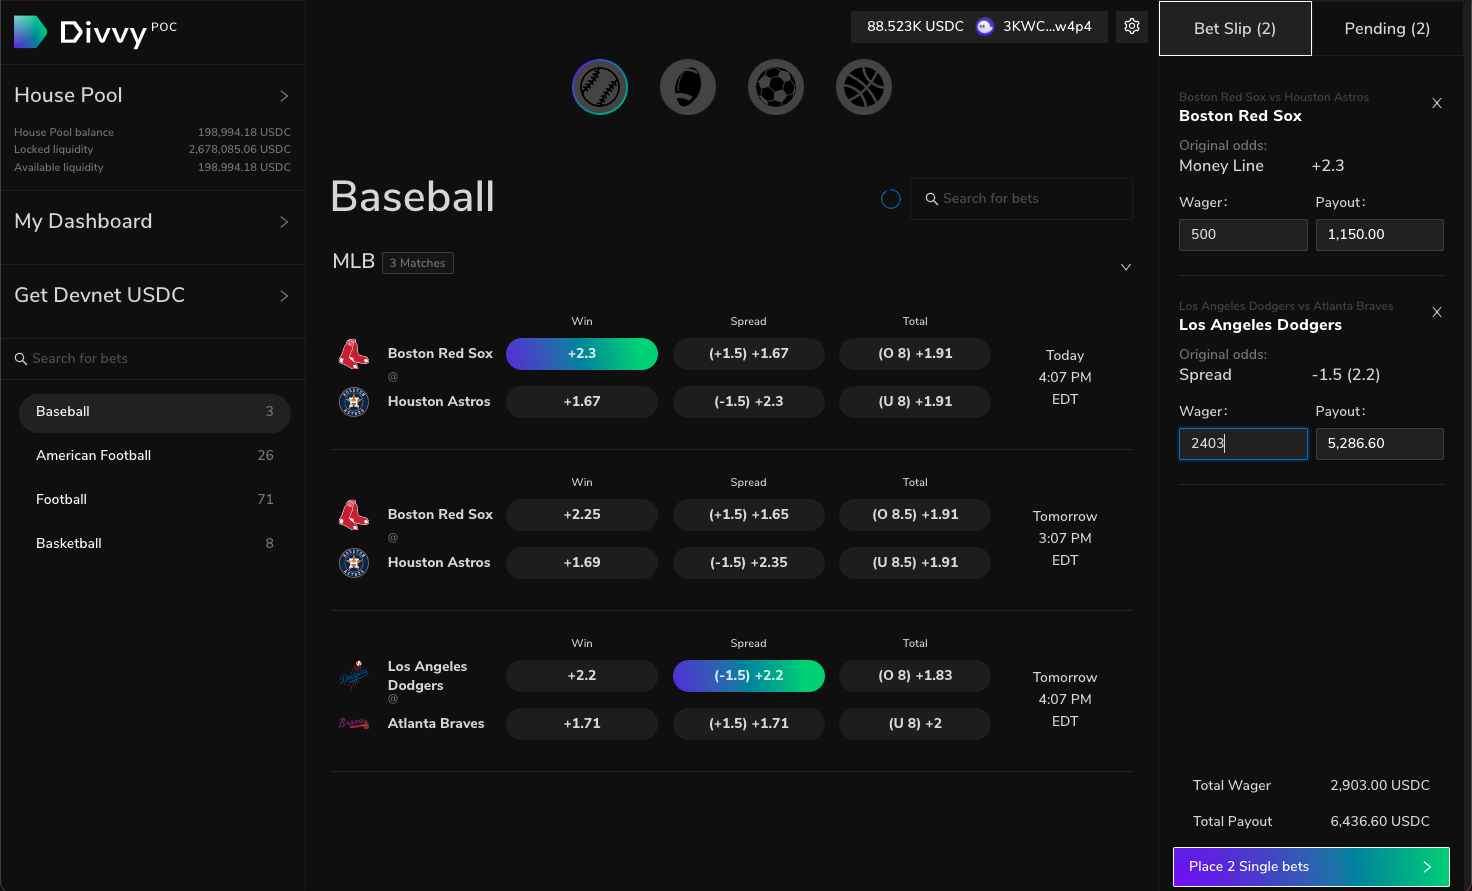Switch to the Pending (2) tab
The height and width of the screenshot is (891, 1472).
pyautogui.click(x=1387, y=28)
